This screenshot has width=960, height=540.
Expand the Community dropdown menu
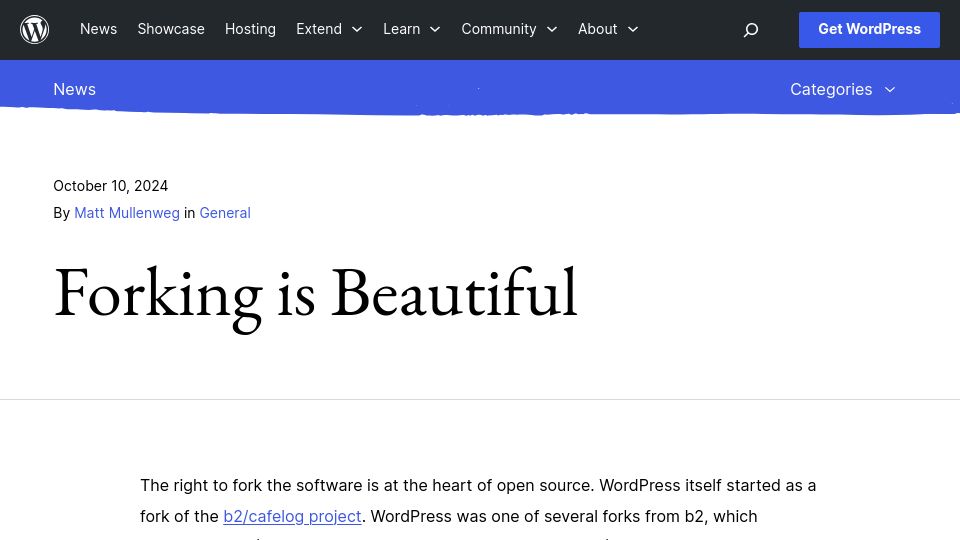pos(509,29)
